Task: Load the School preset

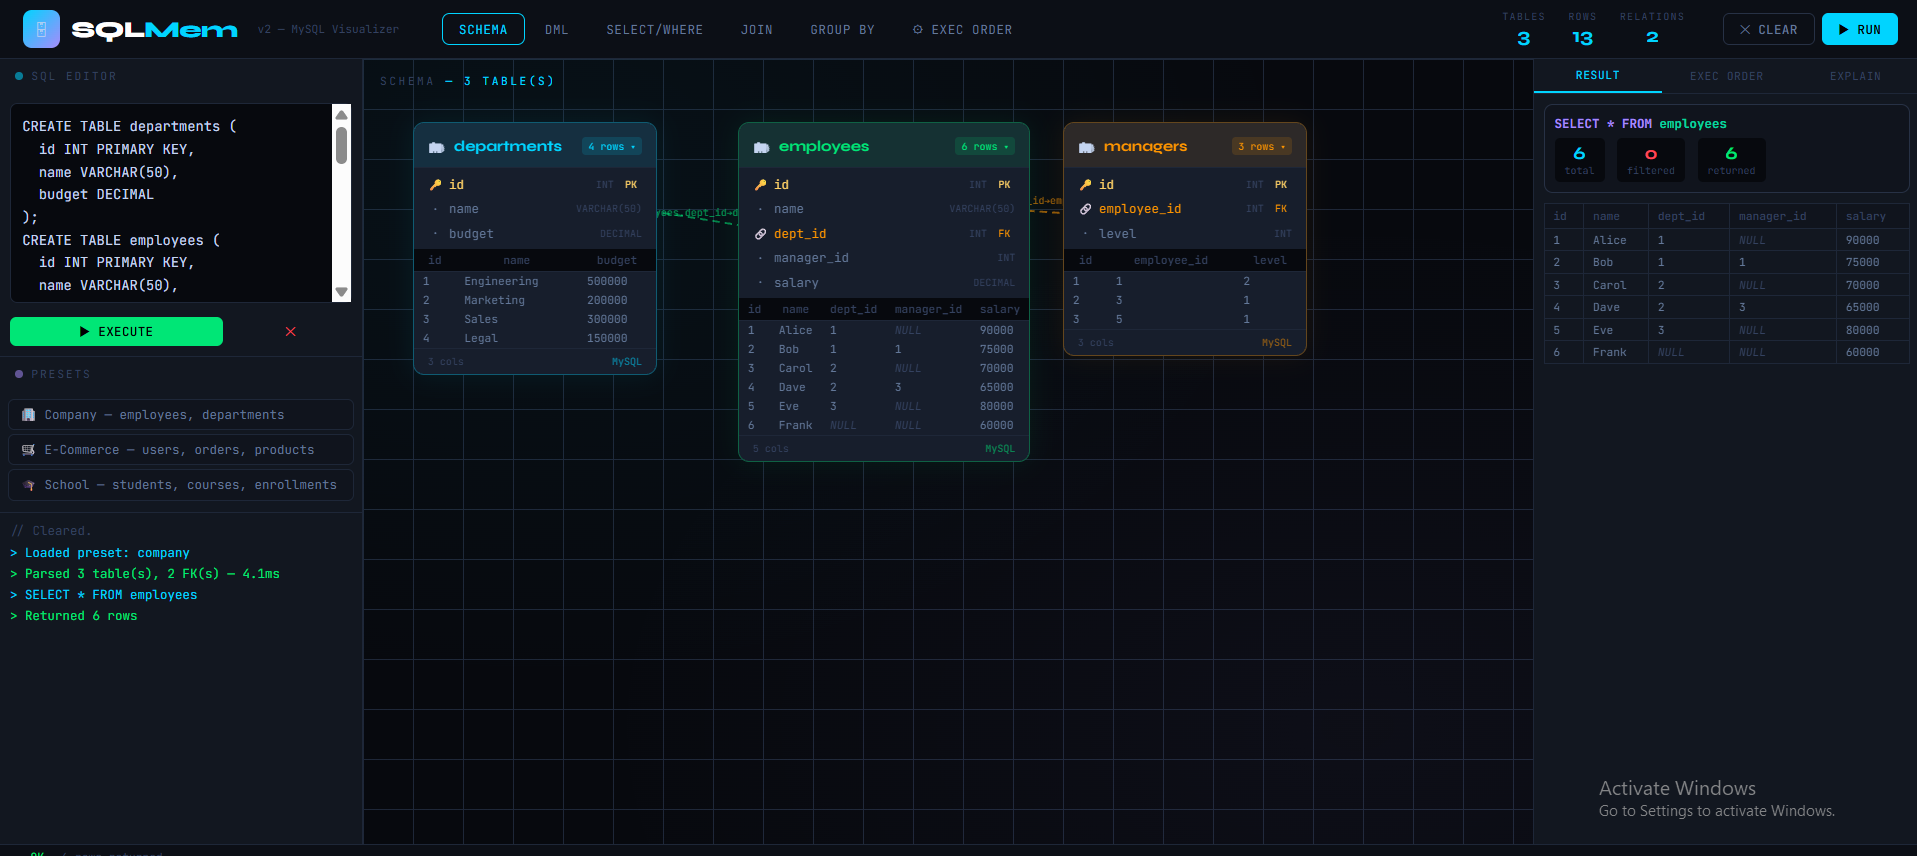Action: [181, 485]
